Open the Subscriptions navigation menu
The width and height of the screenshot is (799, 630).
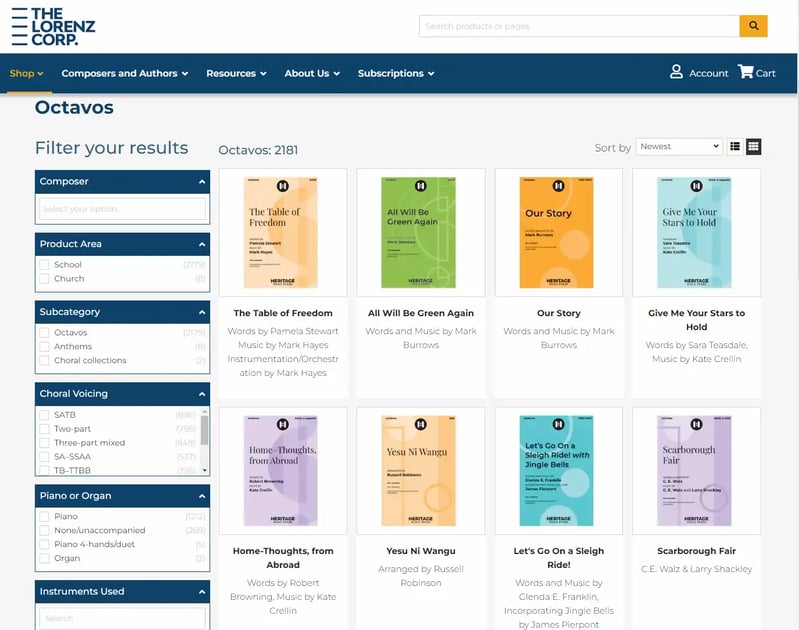396,73
